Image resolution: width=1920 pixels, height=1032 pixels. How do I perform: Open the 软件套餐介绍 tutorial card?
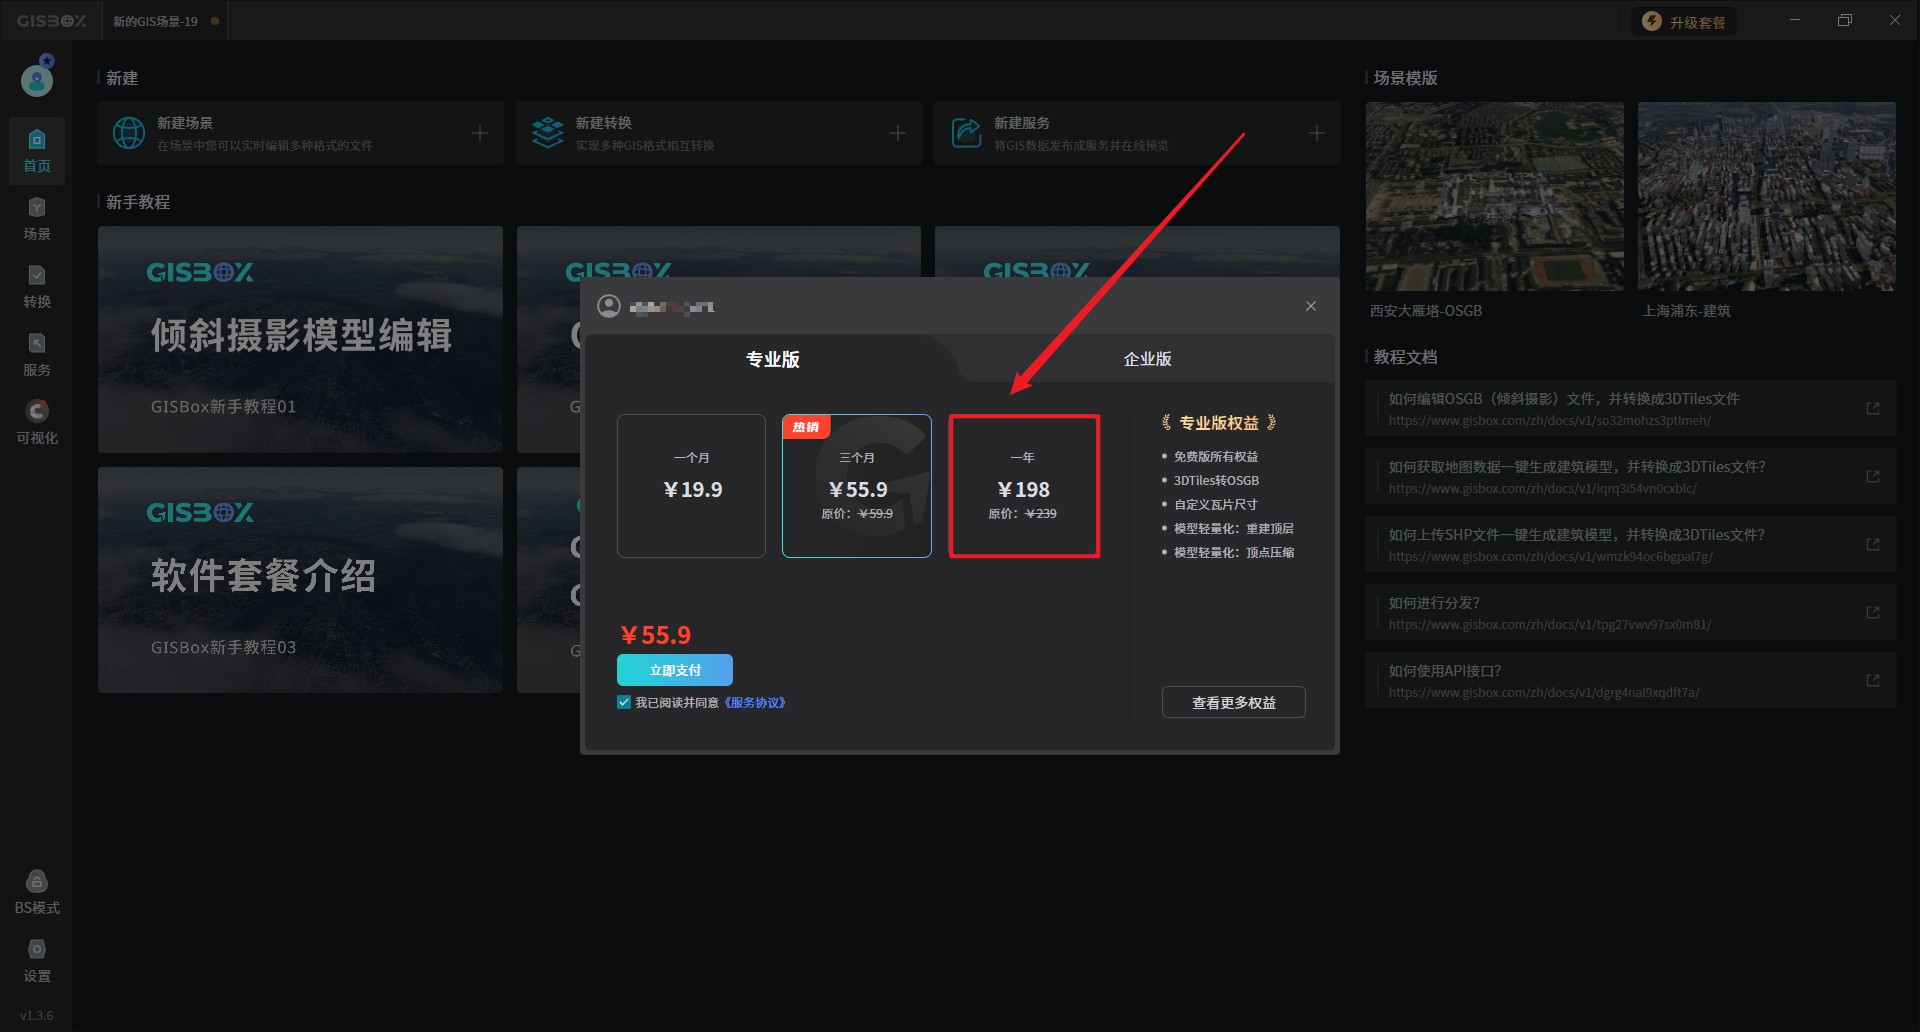coord(300,580)
